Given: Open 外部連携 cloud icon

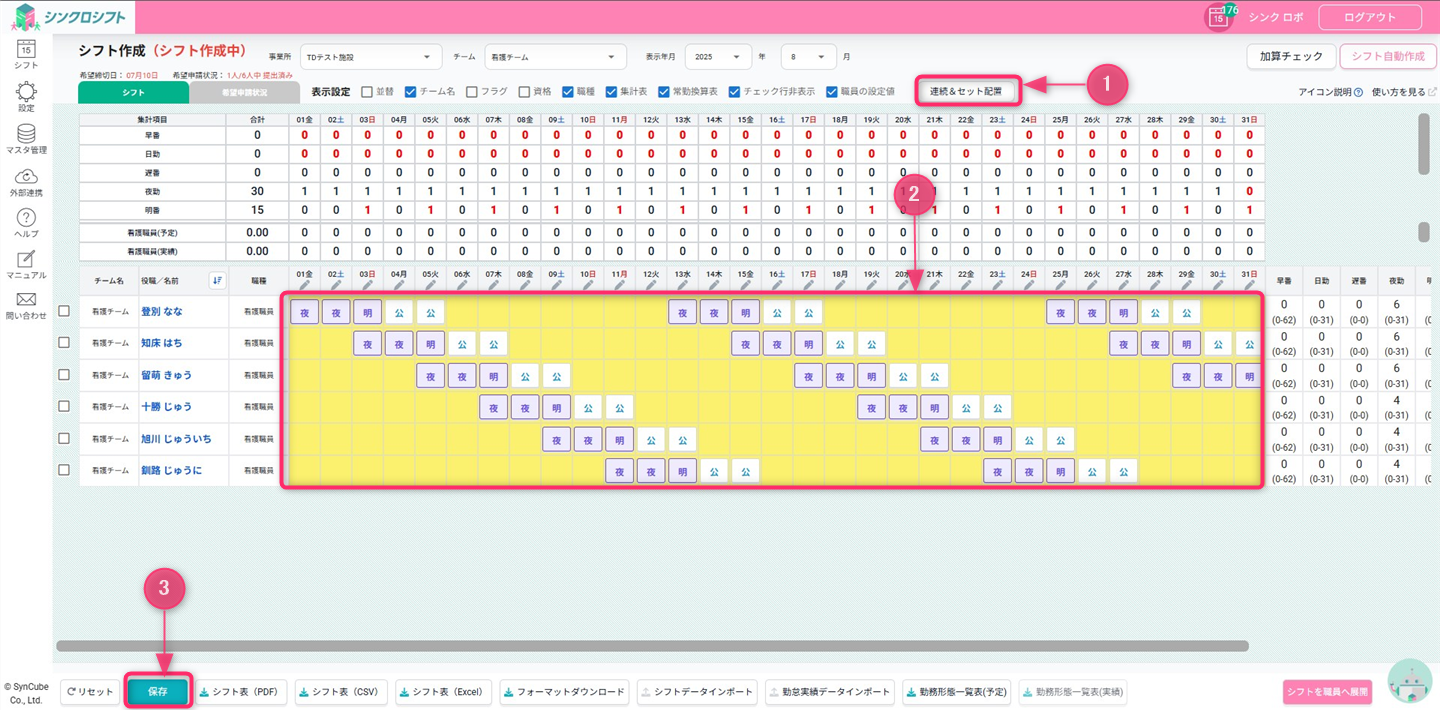Looking at the screenshot, I should (26, 178).
